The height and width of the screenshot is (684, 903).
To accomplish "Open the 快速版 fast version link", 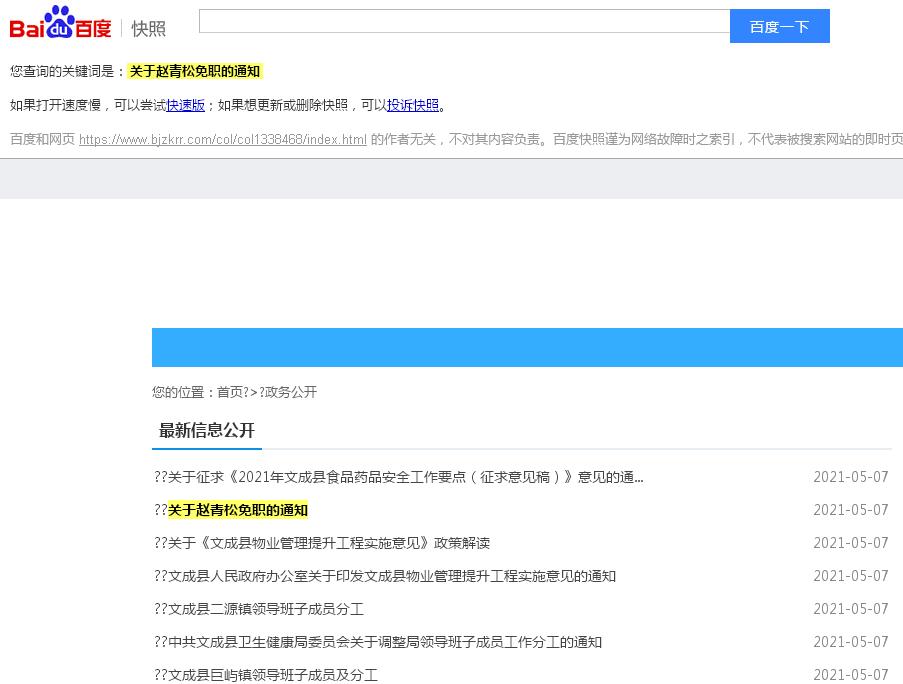I will coord(185,104).
